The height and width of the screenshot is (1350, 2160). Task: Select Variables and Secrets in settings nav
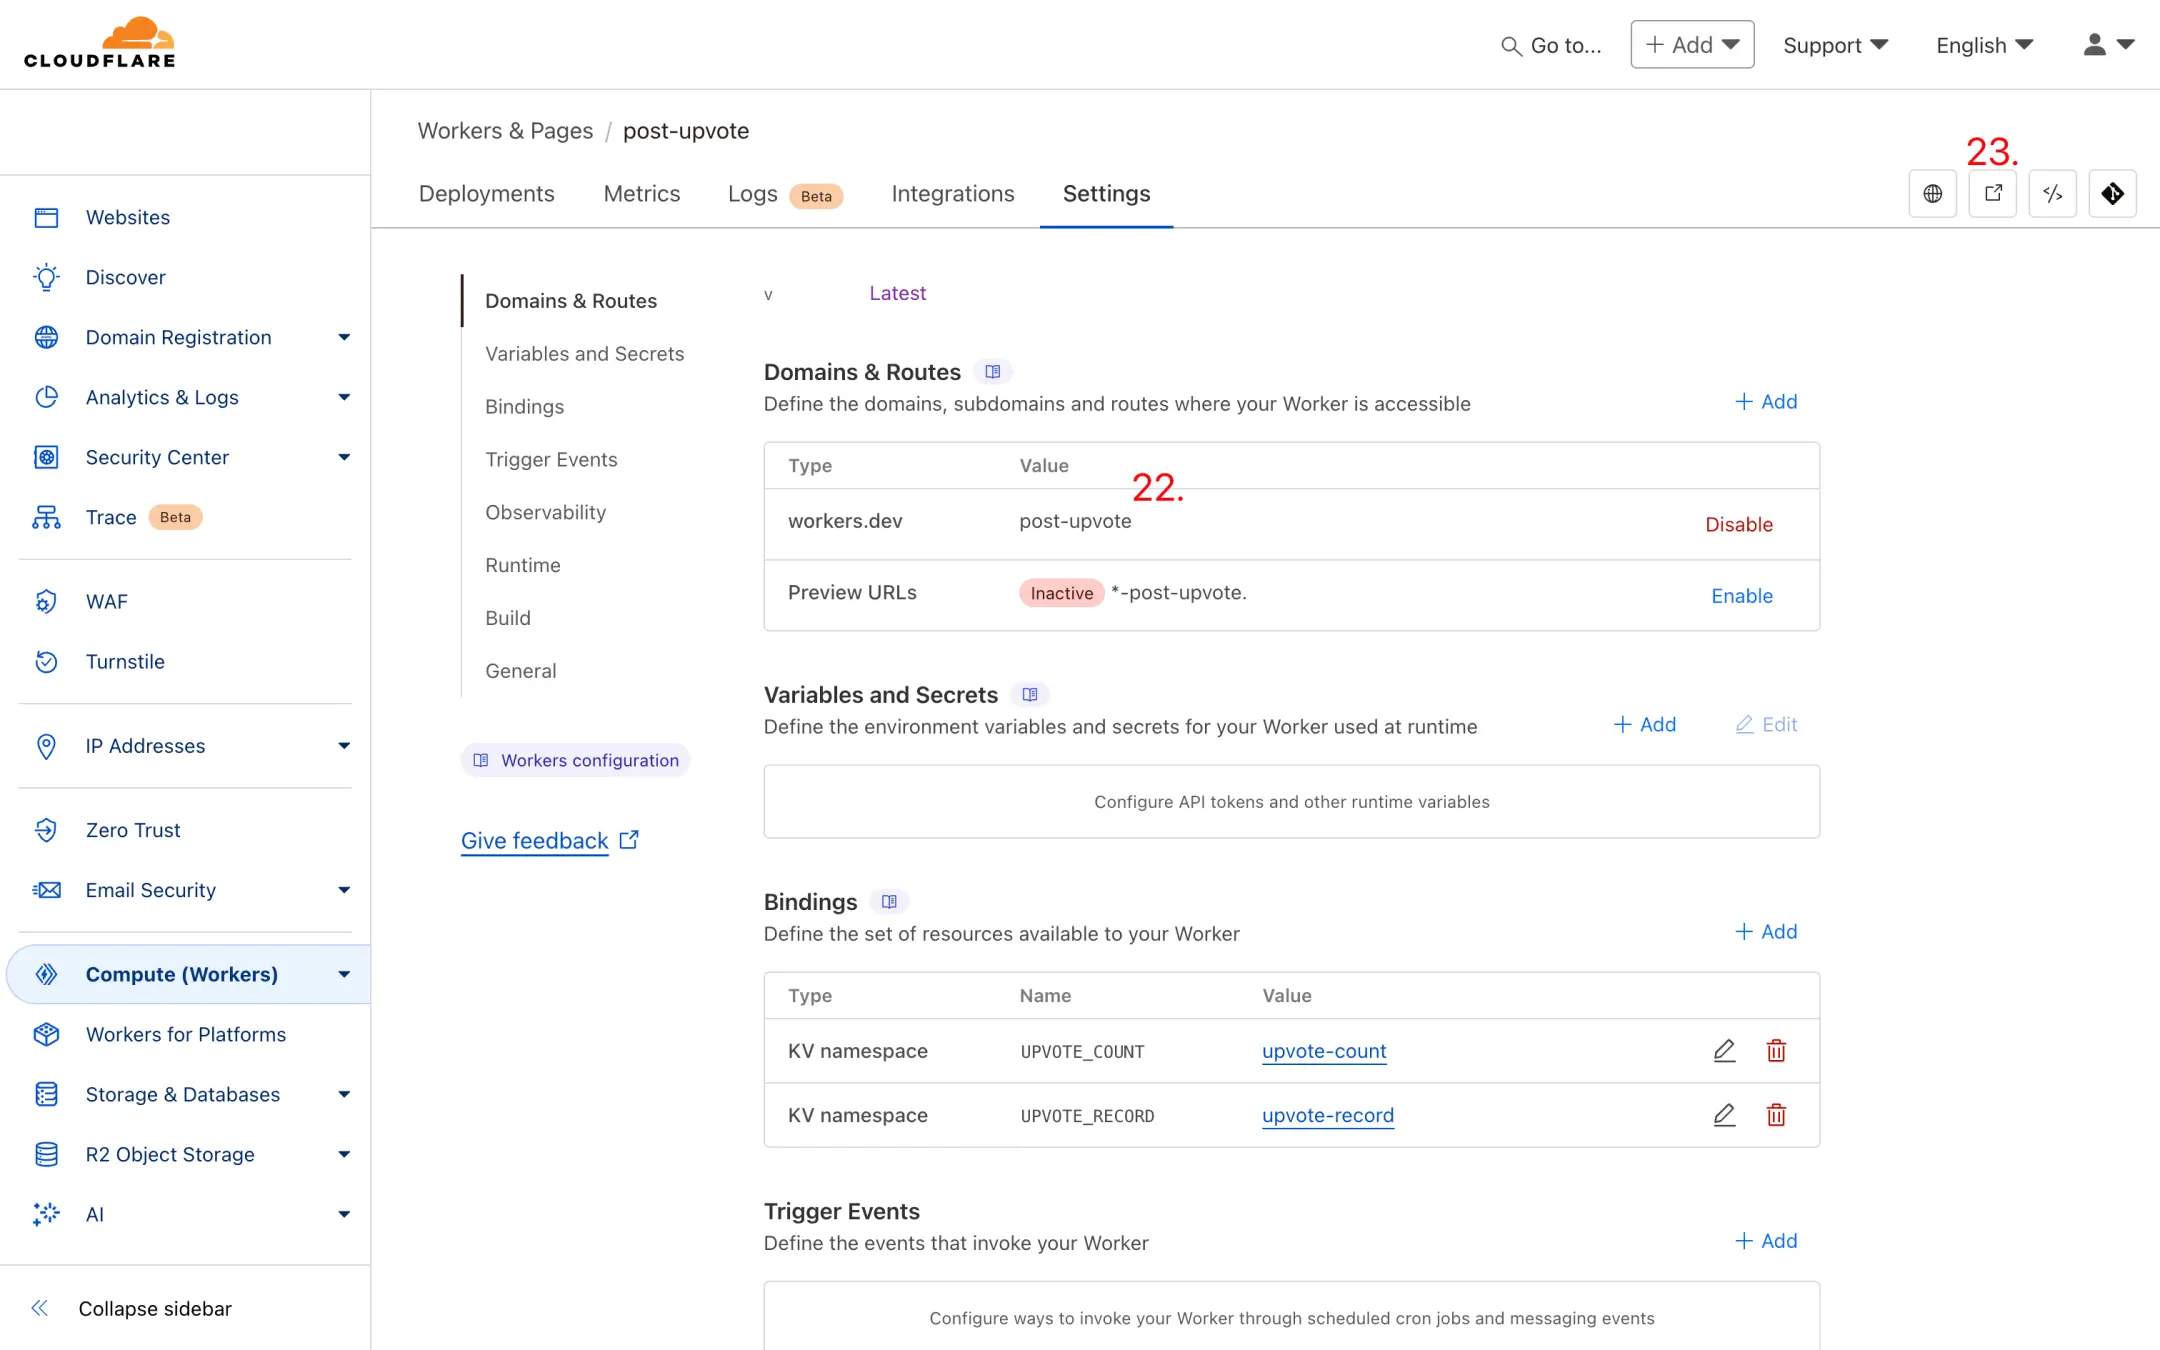click(584, 354)
